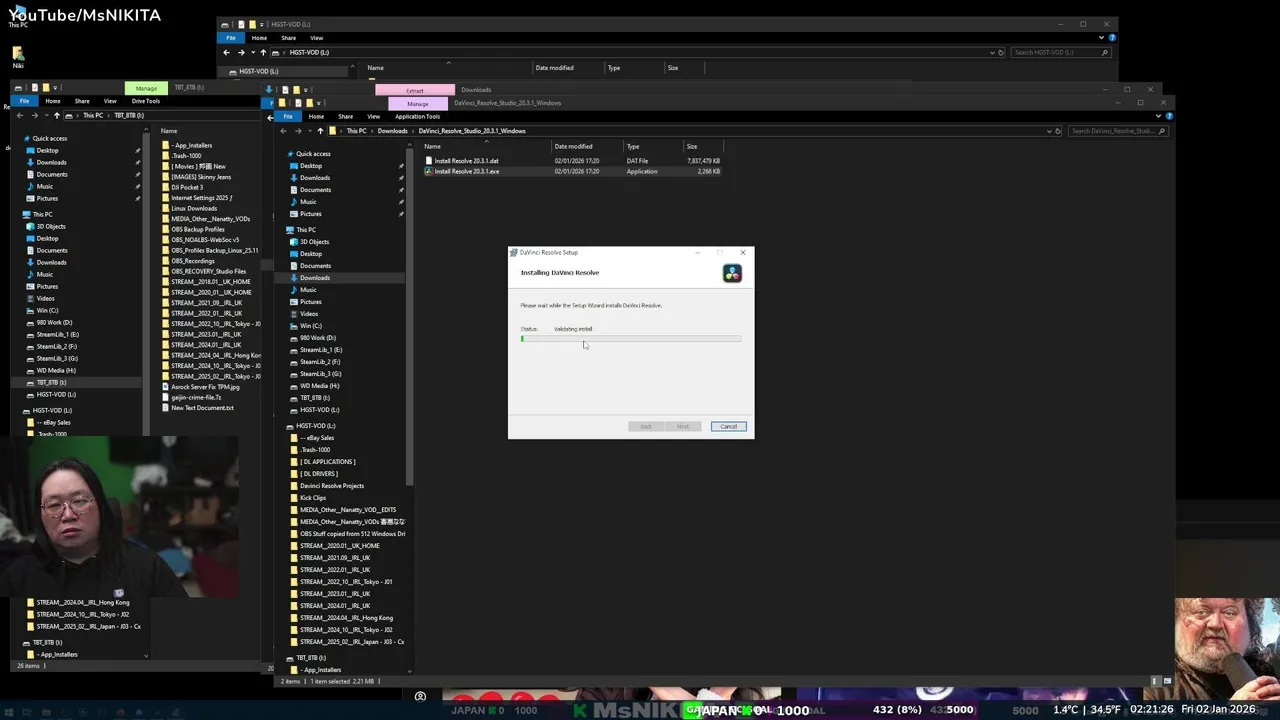This screenshot has width=1280, height=720.
Task: Refresh the DaVinci_Resolve_Studio folder view
Action: pos(1058,131)
